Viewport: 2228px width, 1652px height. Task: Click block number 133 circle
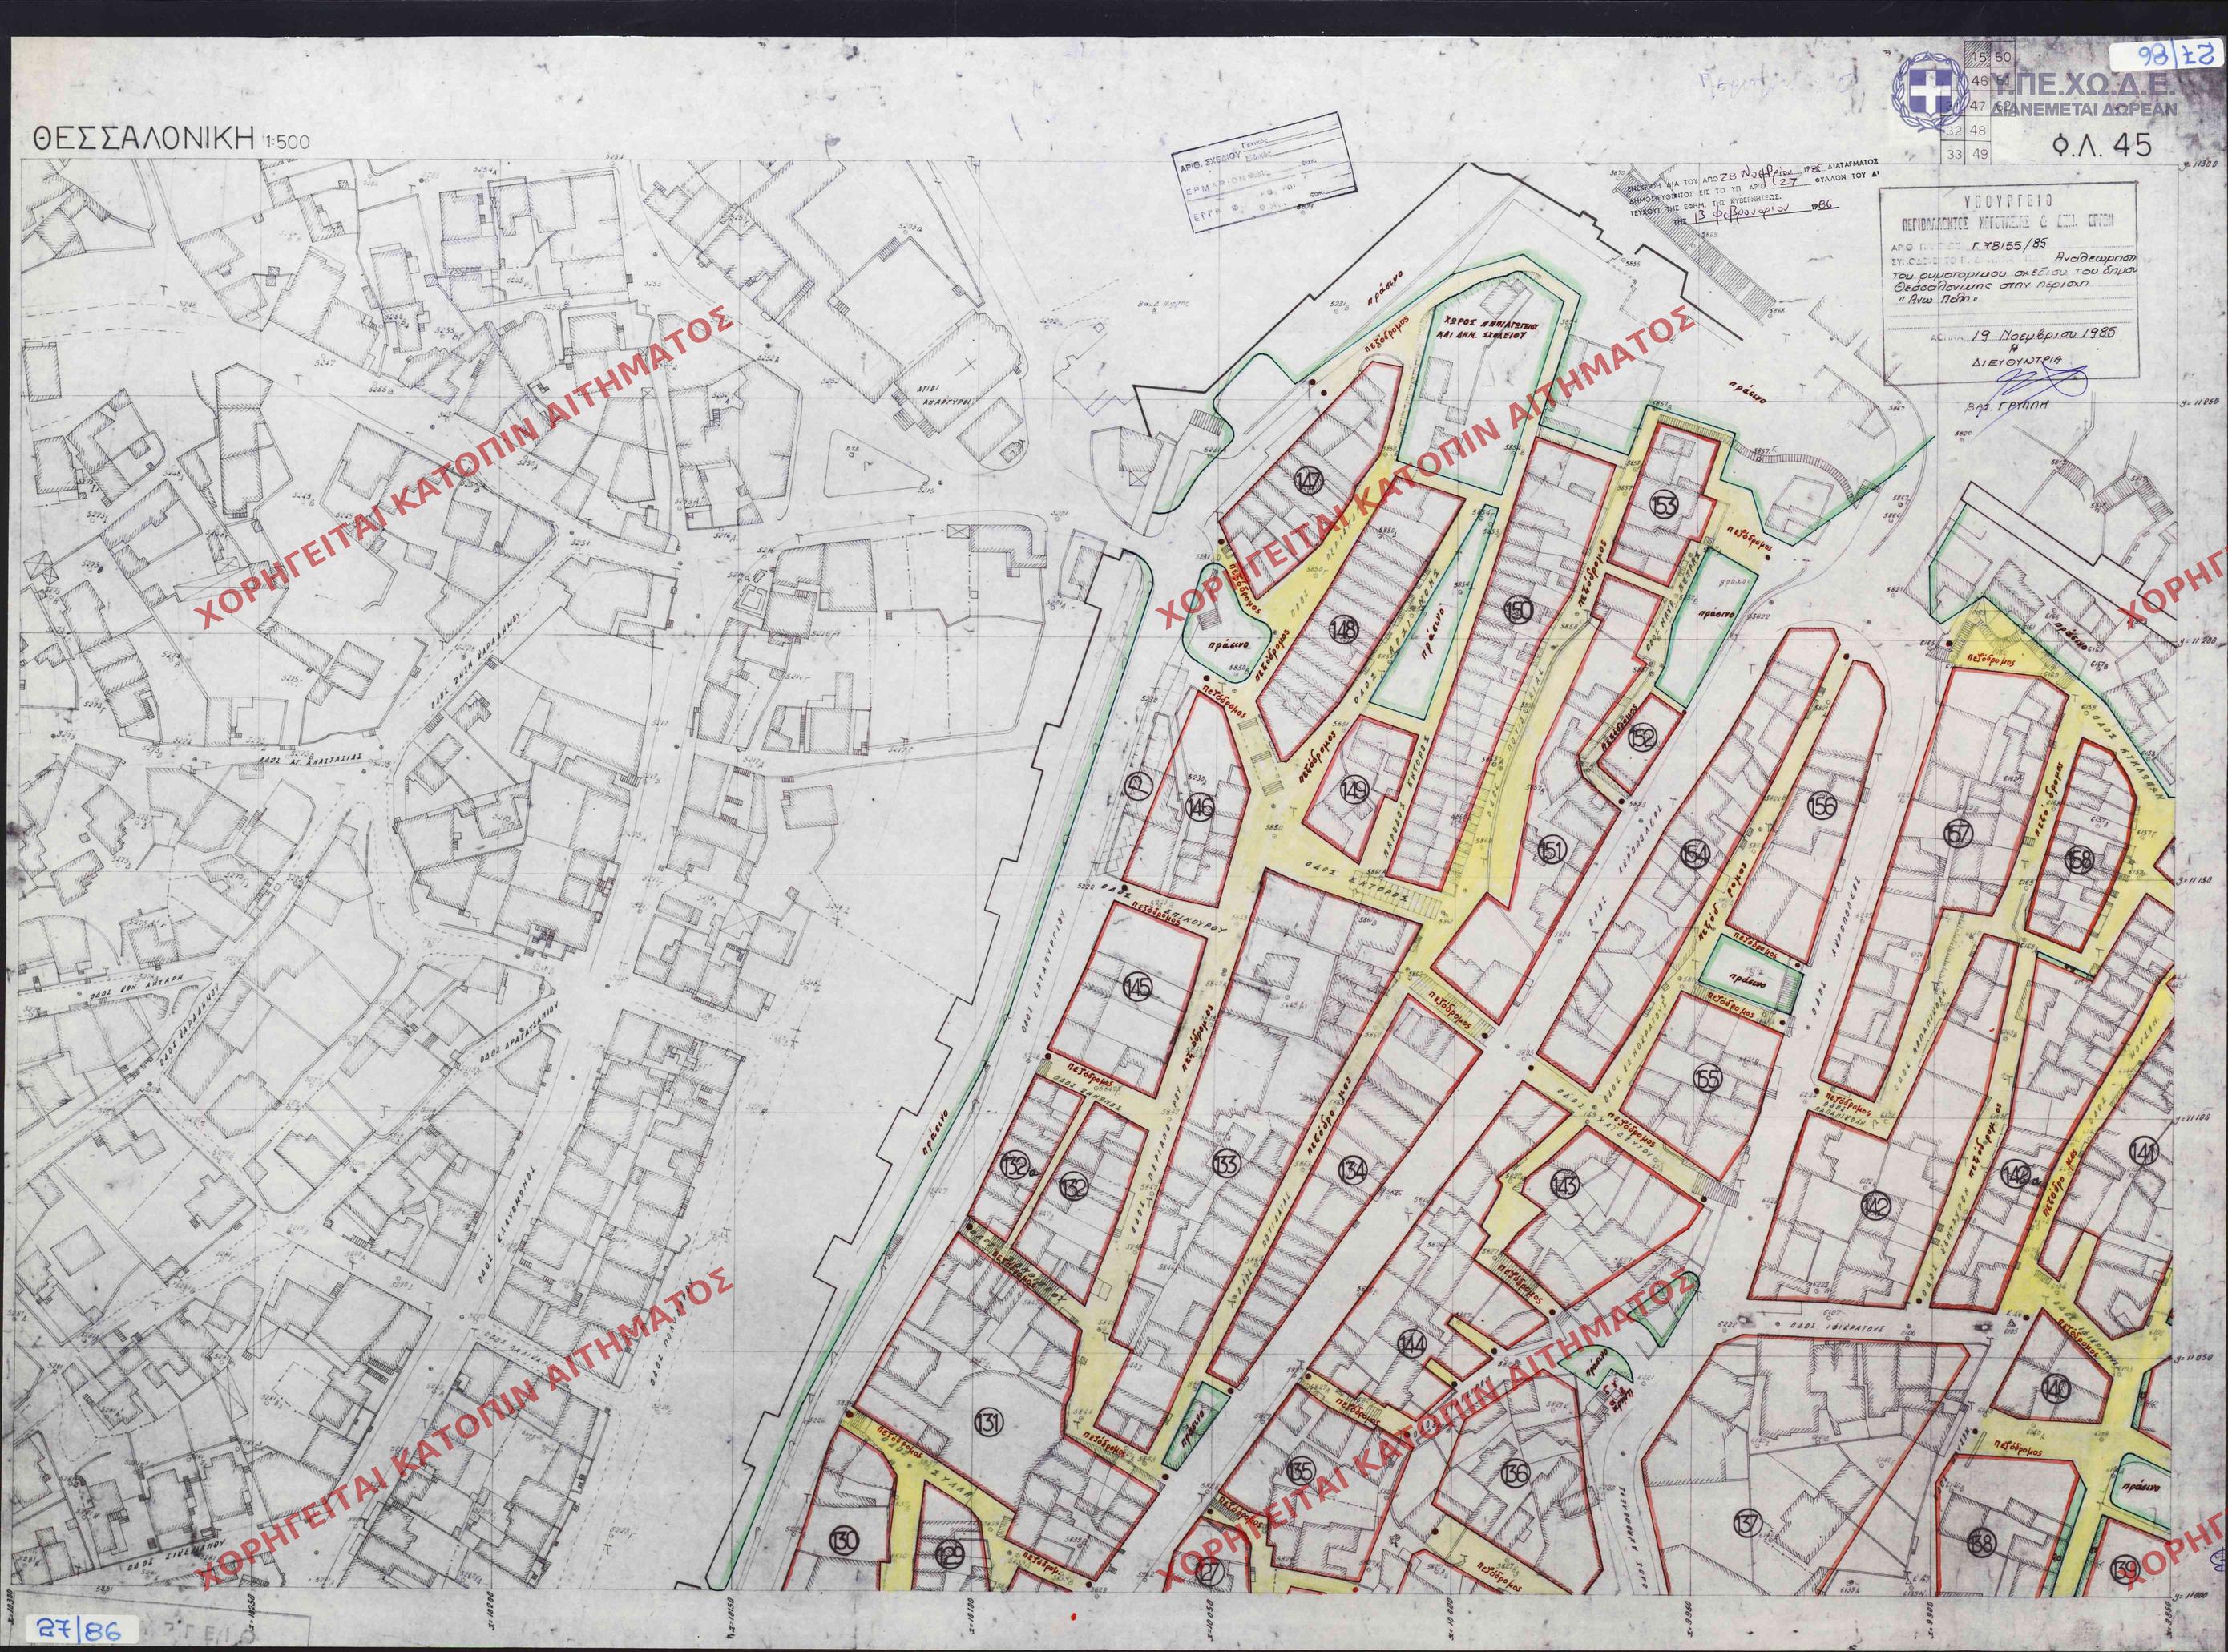click(x=1227, y=1165)
